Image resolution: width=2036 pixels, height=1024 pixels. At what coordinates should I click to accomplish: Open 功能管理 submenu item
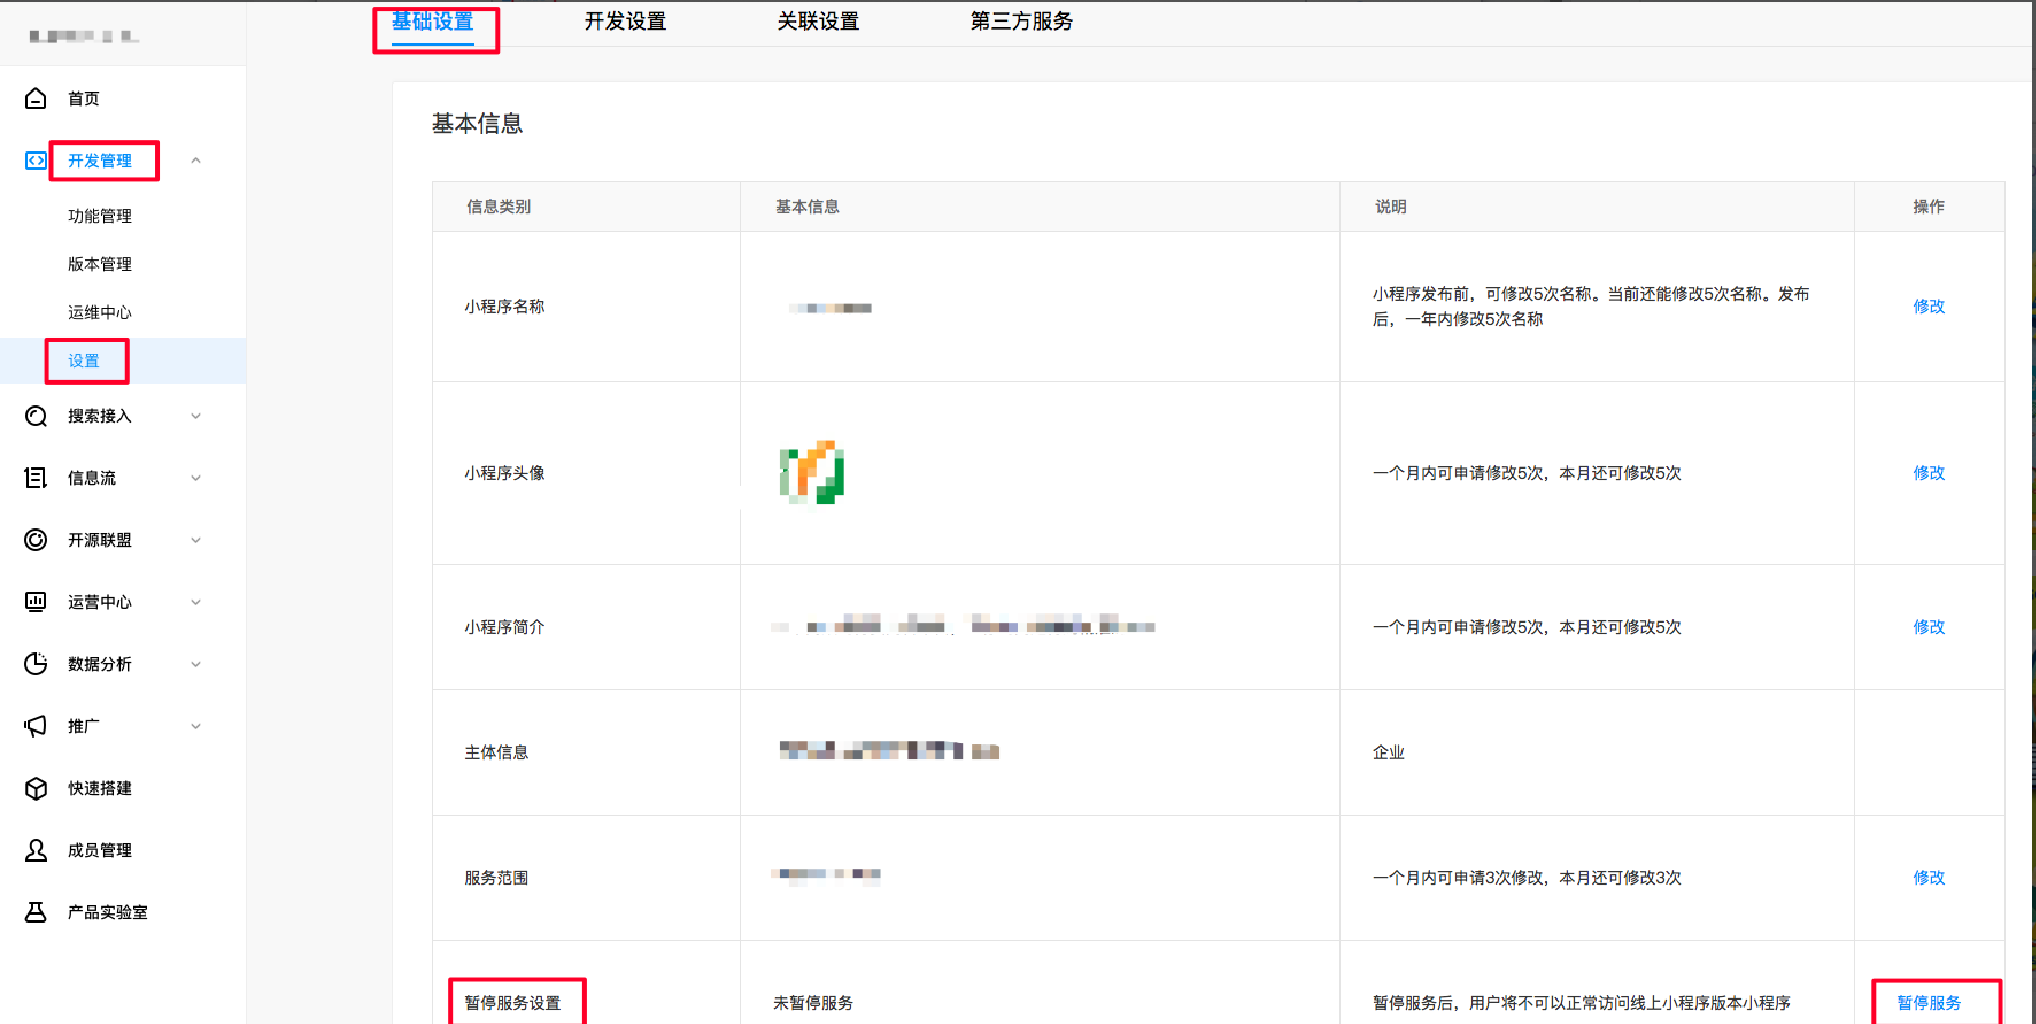coord(100,216)
